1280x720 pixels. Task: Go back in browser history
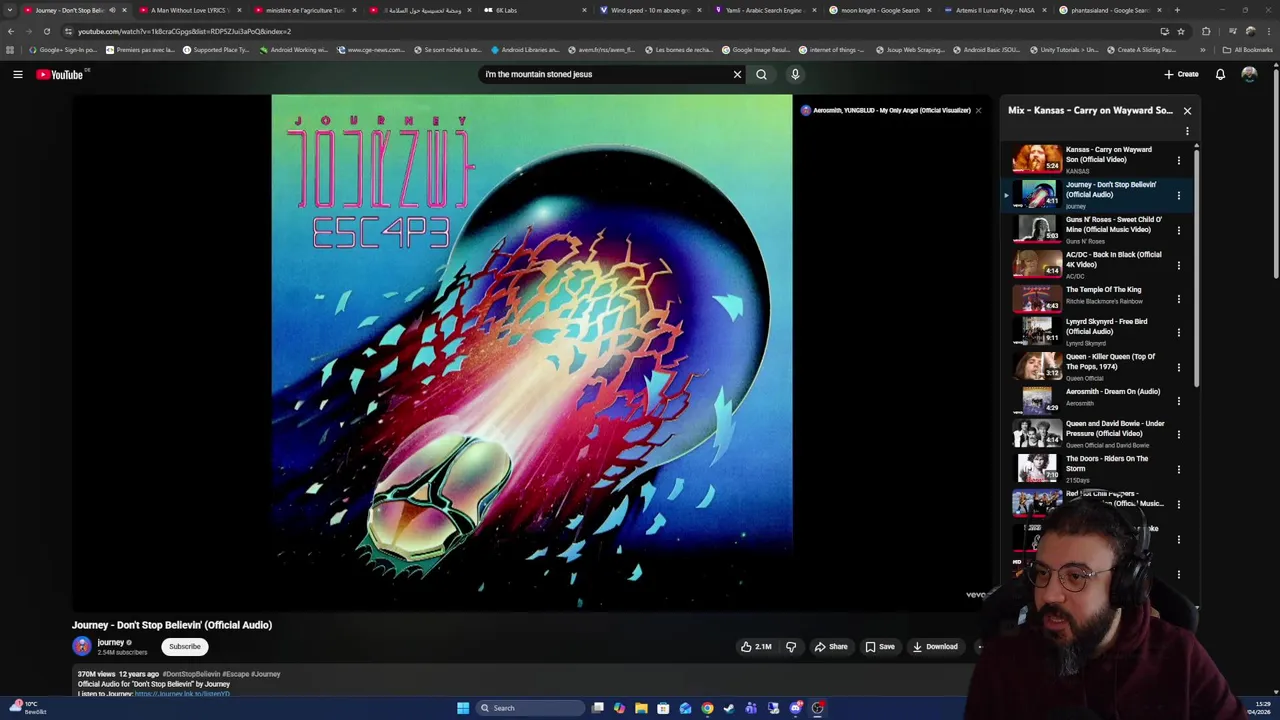click(11, 31)
